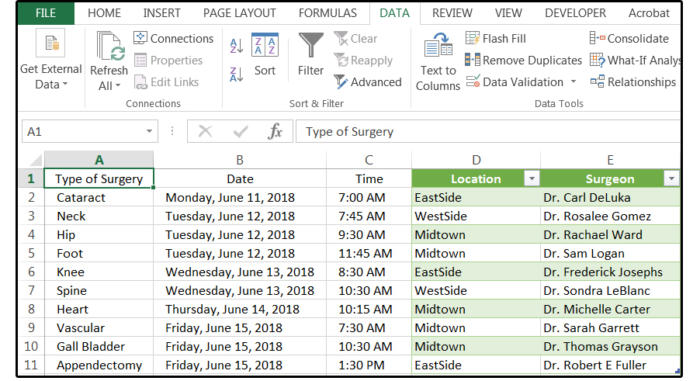Select the Date header cell
The image size is (700, 381).
240,179
